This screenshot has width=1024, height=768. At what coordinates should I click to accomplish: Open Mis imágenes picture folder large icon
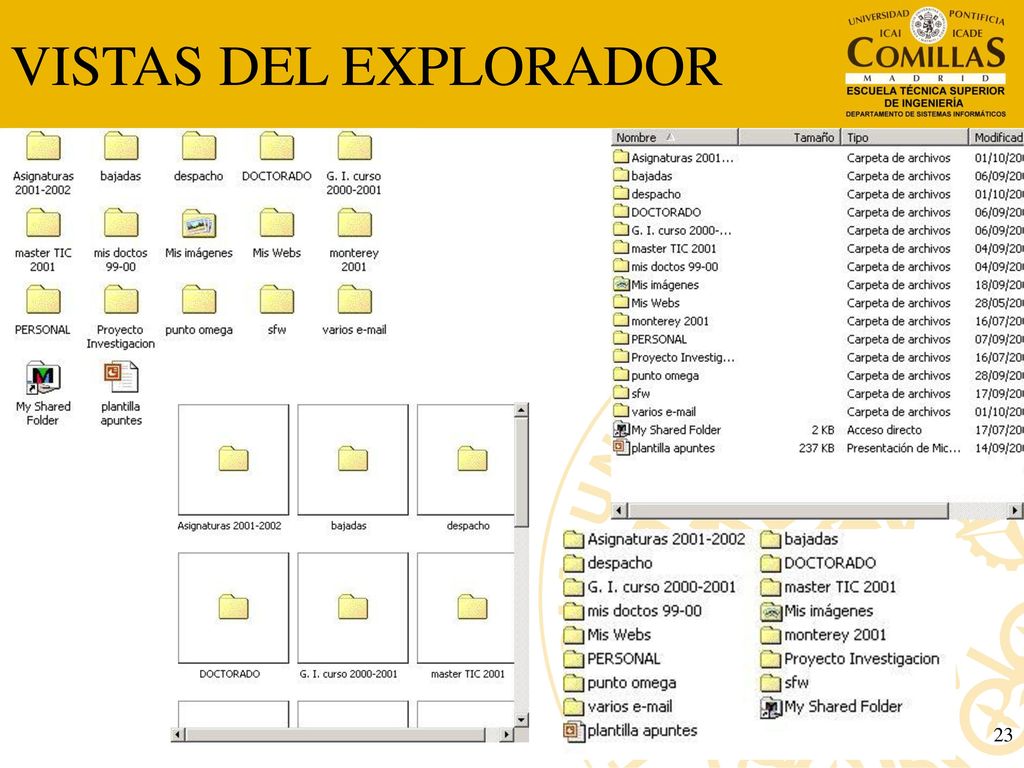coord(199,223)
